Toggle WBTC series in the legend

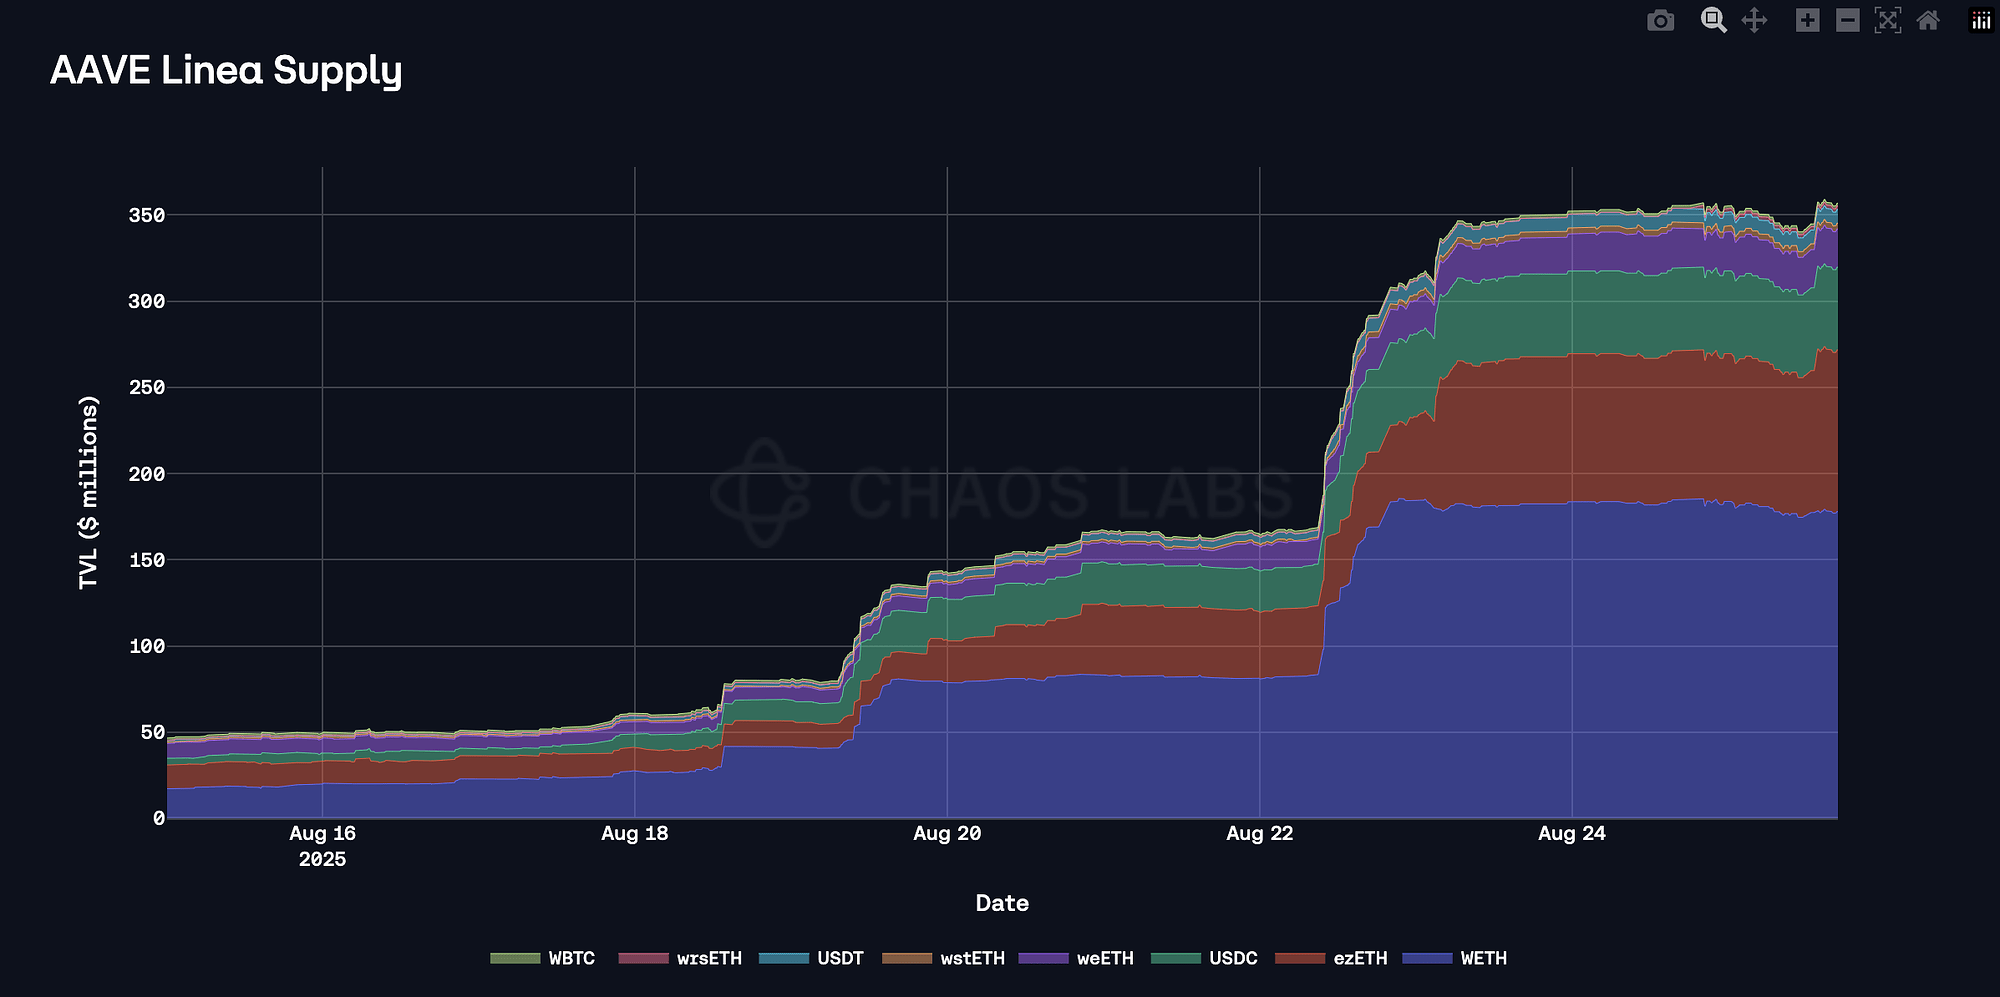click(543, 958)
